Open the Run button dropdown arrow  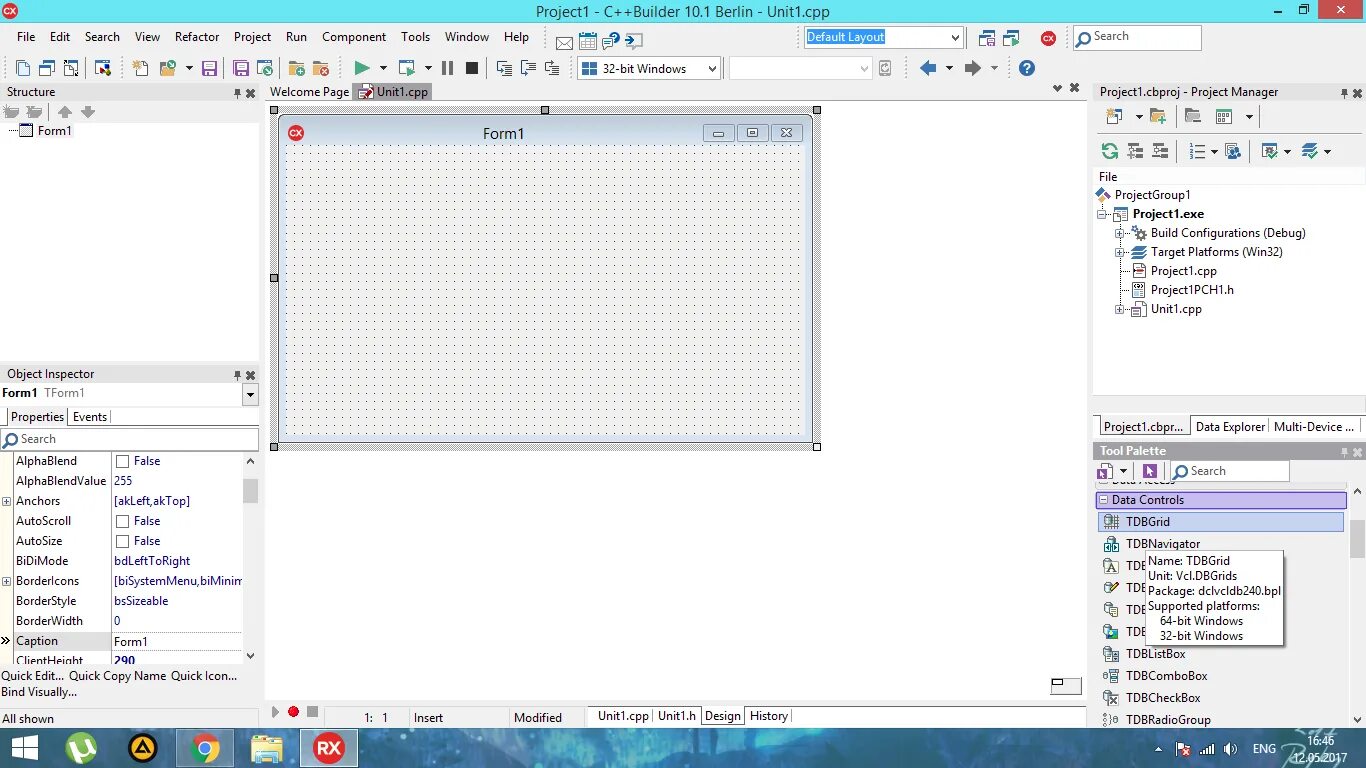point(383,68)
